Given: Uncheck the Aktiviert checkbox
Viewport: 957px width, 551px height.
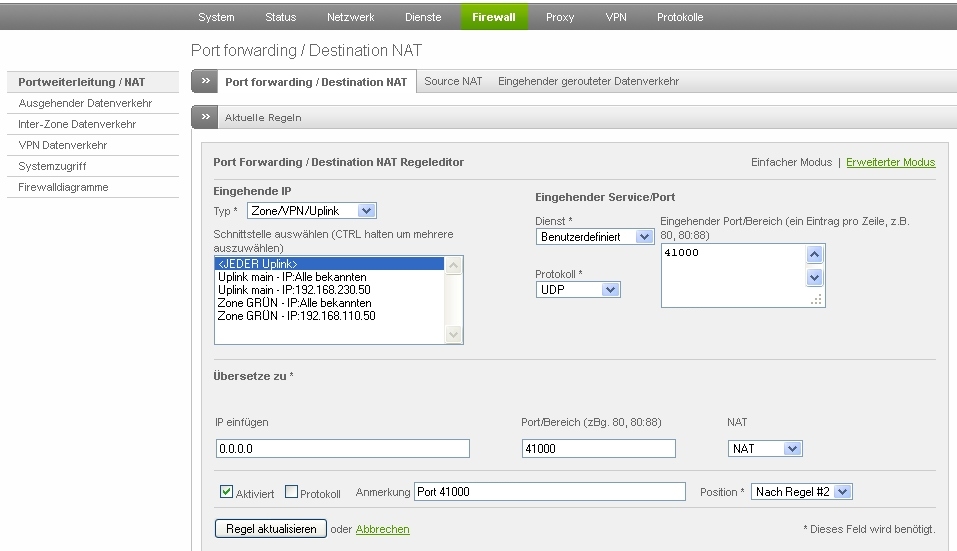Looking at the screenshot, I should 227,492.
